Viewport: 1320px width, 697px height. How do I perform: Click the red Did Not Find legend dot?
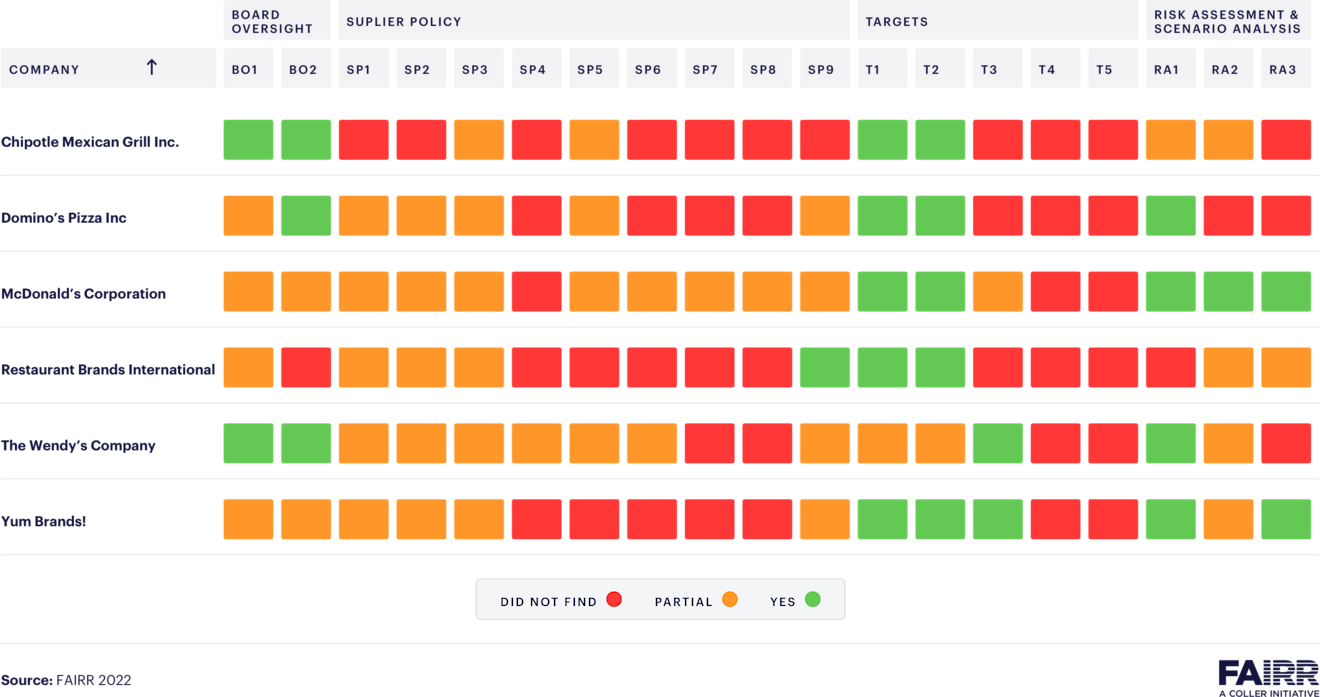(x=614, y=599)
